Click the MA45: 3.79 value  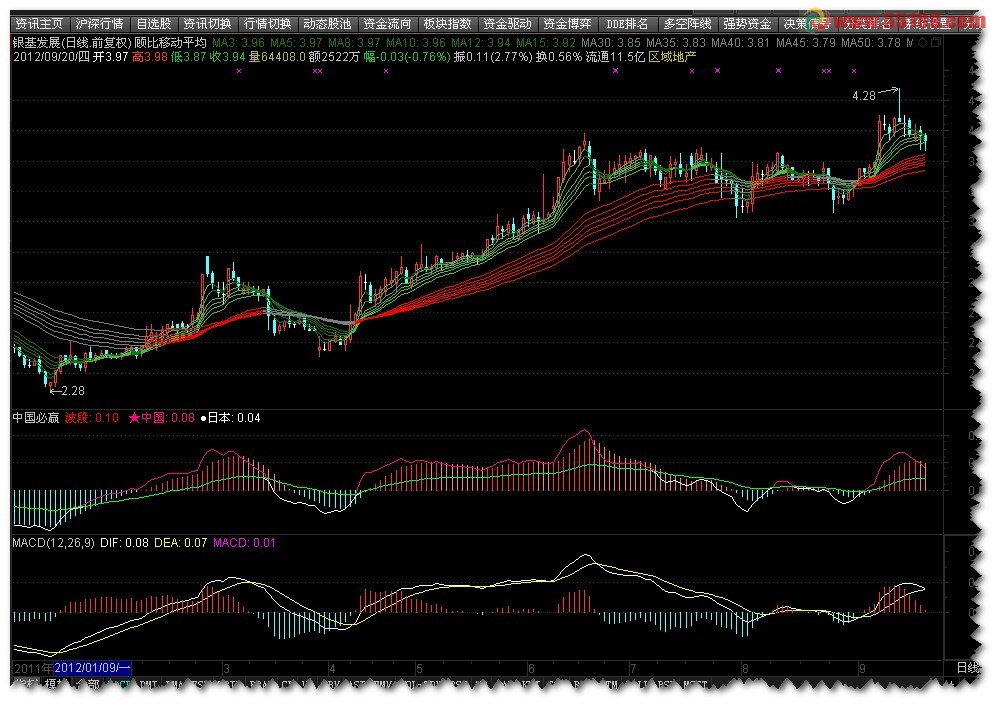pos(806,43)
